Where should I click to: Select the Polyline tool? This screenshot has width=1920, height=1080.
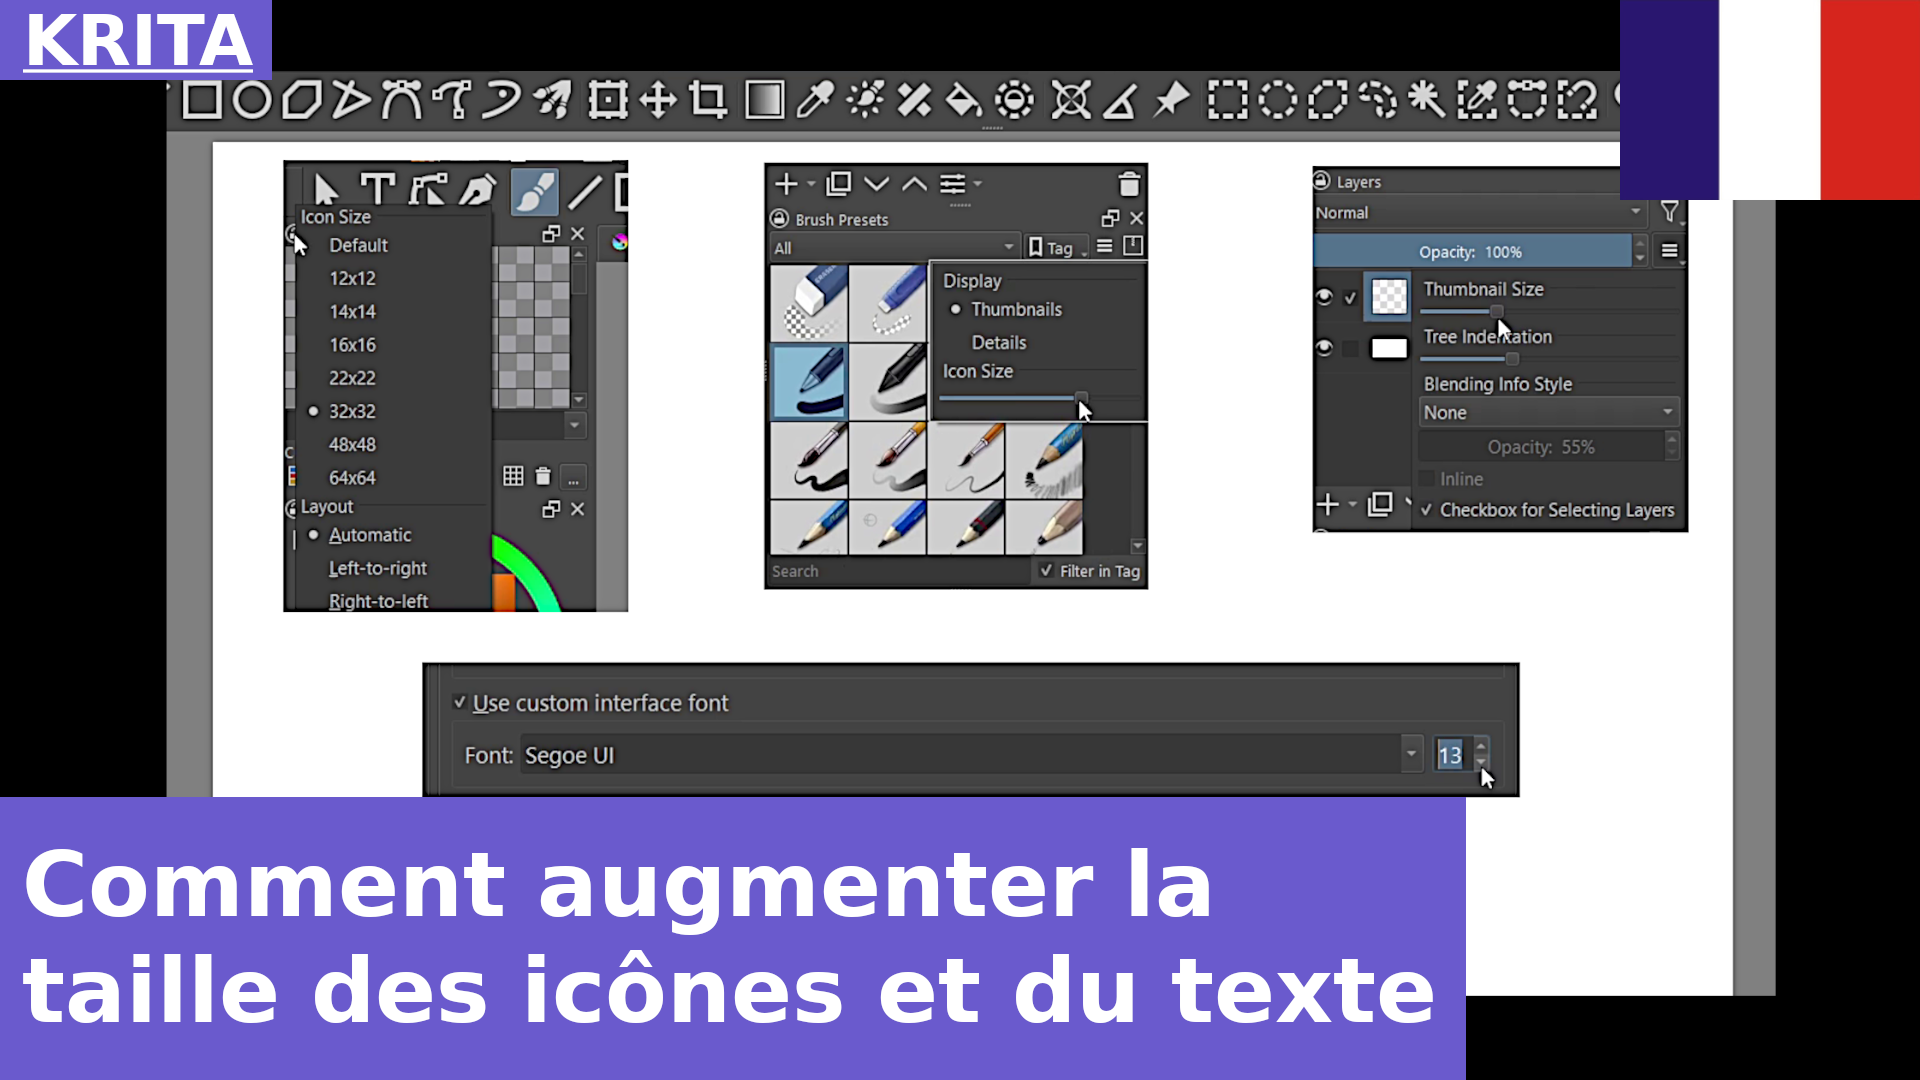pyautogui.click(x=351, y=100)
